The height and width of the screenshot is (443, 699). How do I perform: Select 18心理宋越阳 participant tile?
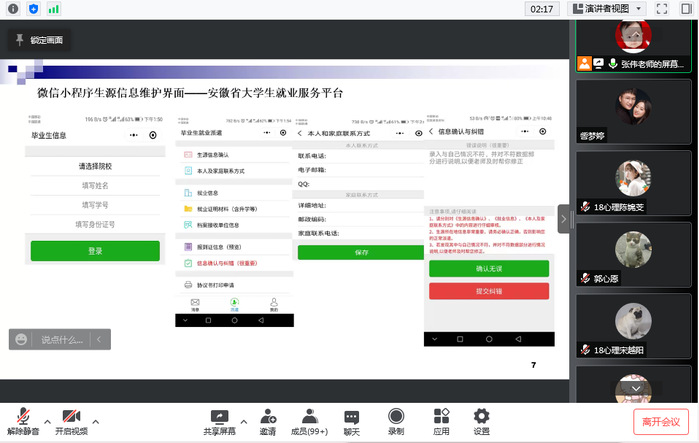click(633, 326)
